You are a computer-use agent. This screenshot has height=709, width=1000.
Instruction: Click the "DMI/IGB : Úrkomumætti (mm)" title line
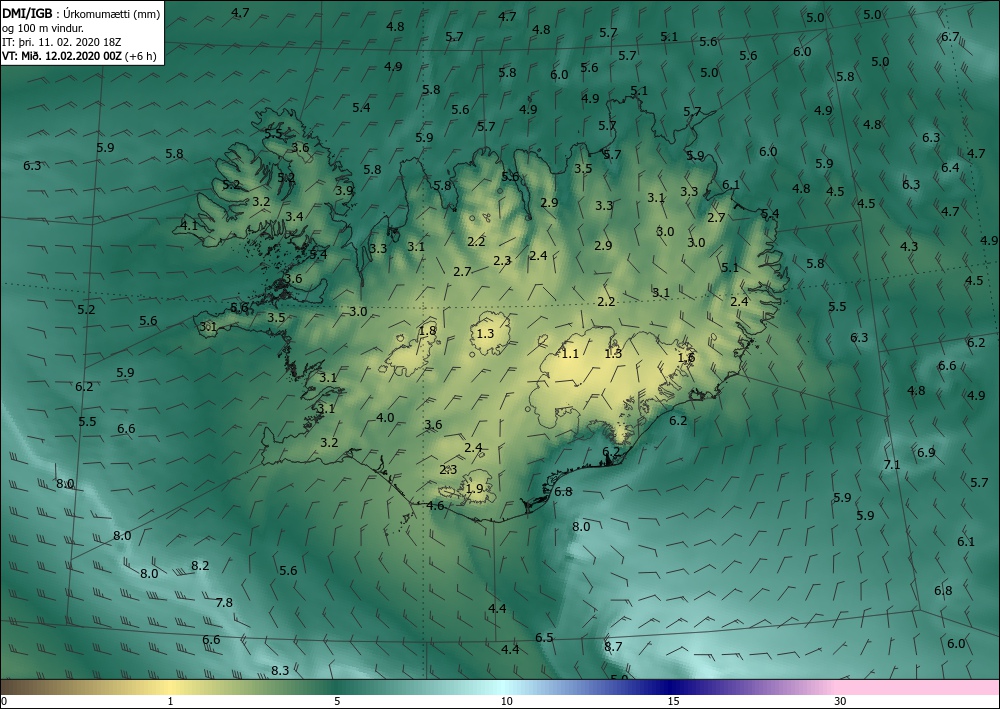[81, 13]
